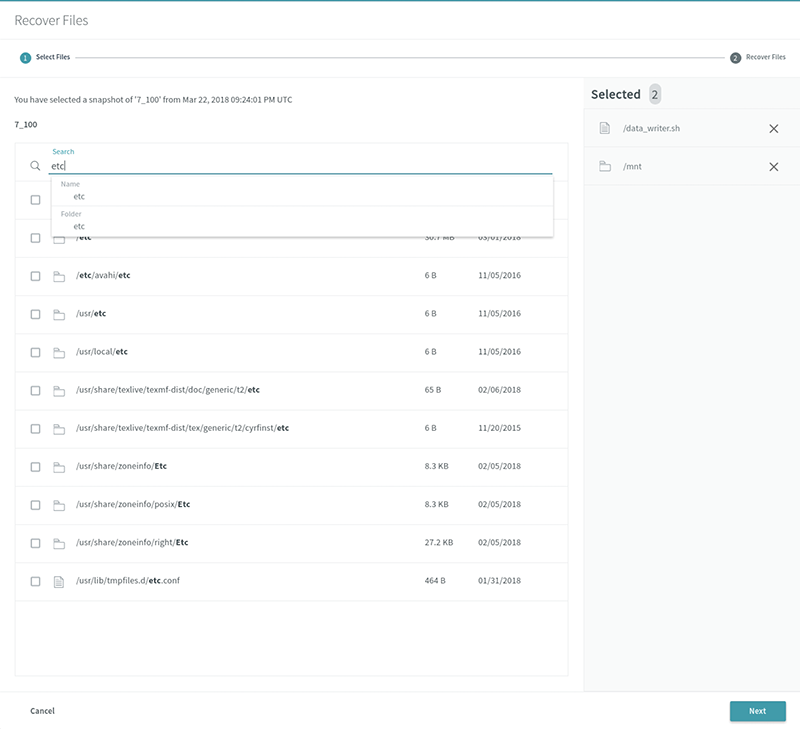Tick checkbox for zoneinfo/right/Etc

35,543
